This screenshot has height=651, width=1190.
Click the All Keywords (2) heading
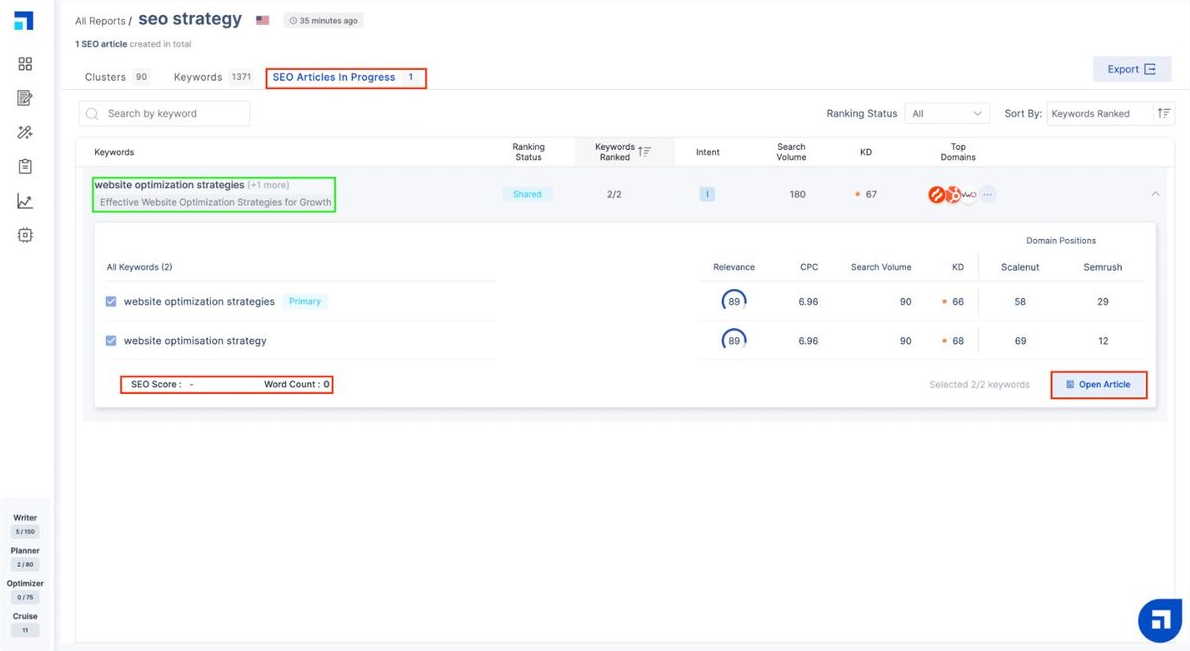coord(139,267)
